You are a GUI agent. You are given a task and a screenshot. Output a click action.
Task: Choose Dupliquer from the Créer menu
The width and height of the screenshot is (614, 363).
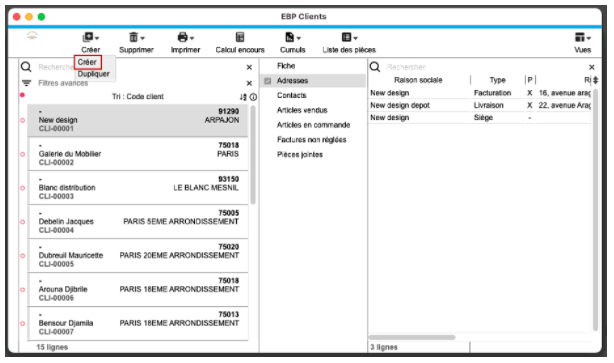(x=93, y=74)
